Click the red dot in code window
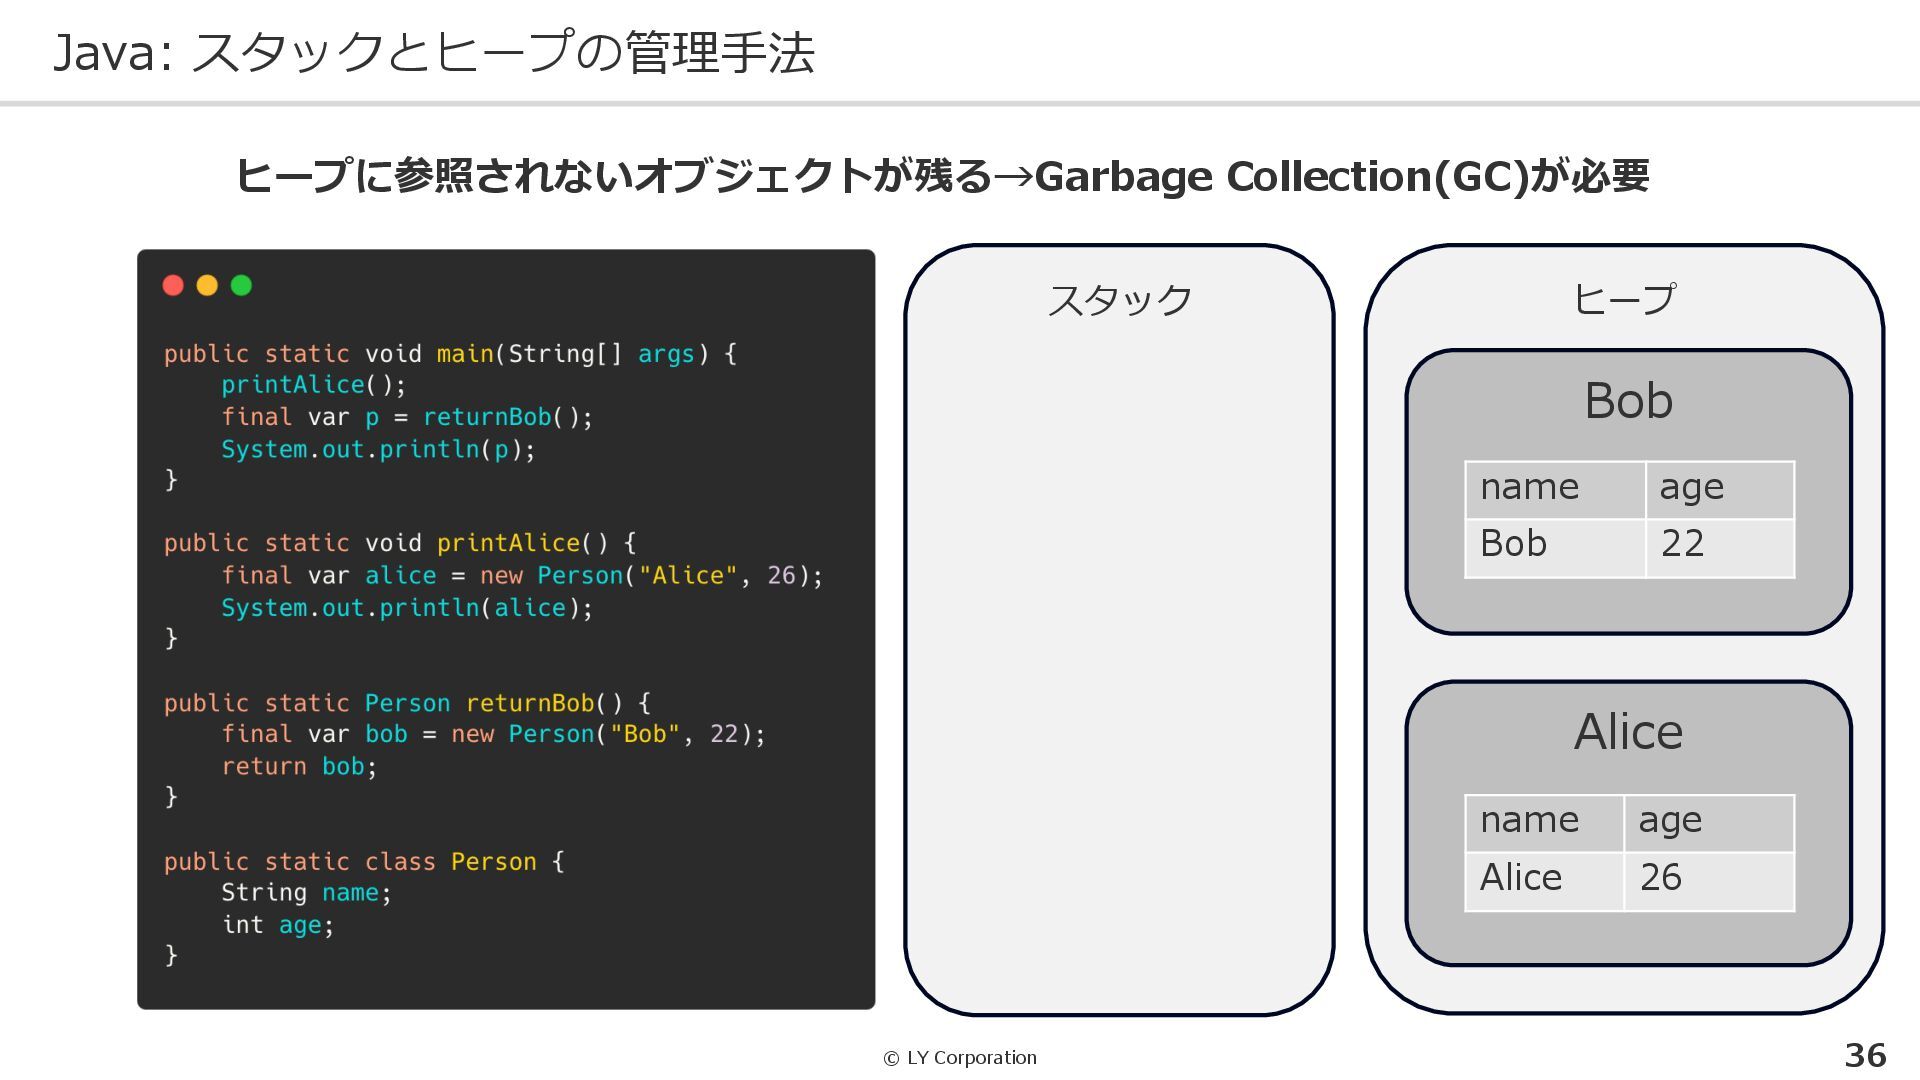Viewport: 1920px width, 1080px height. 173,286
